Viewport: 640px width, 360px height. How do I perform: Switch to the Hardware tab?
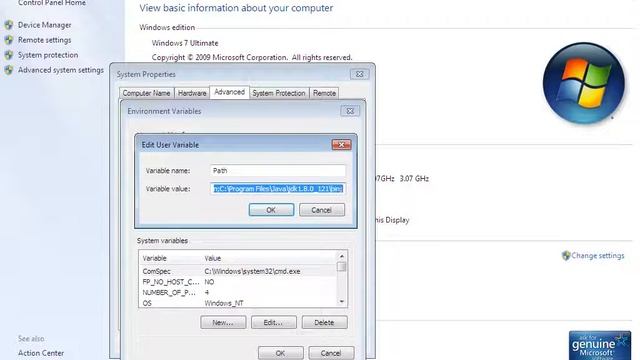click(192, 93)
